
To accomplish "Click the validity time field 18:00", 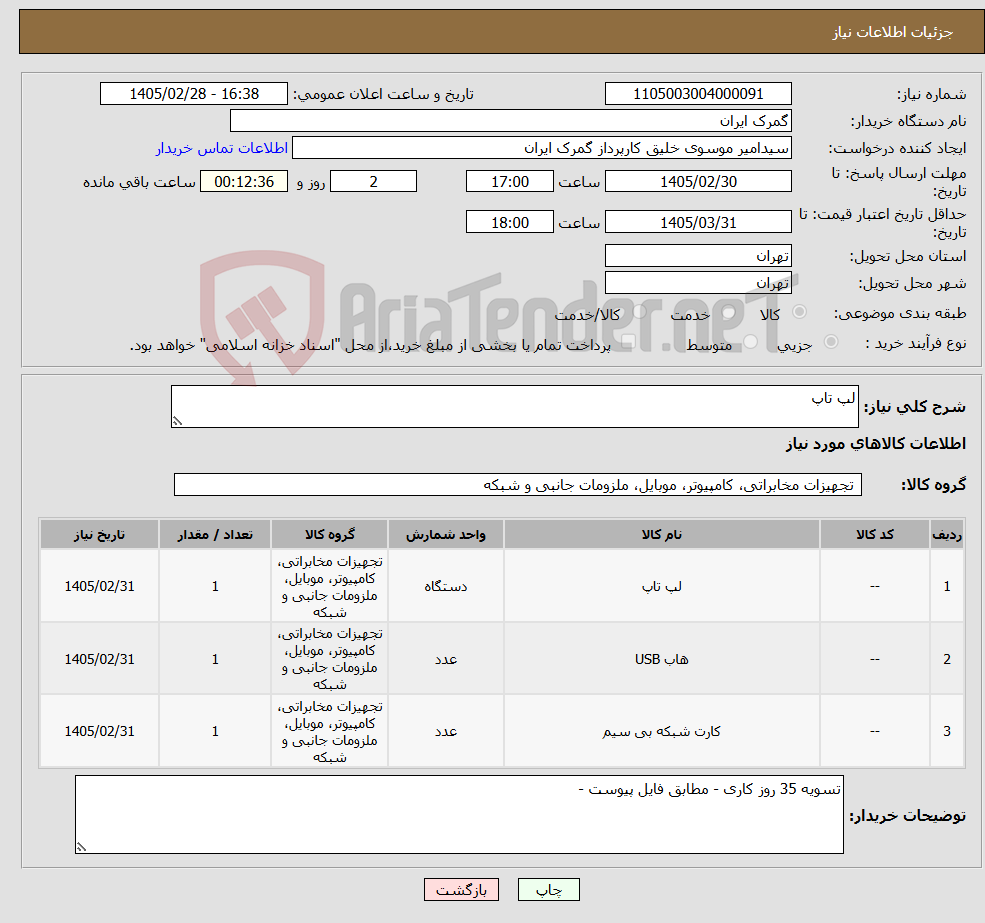I will pyautogui.click(x=509, y=222).
